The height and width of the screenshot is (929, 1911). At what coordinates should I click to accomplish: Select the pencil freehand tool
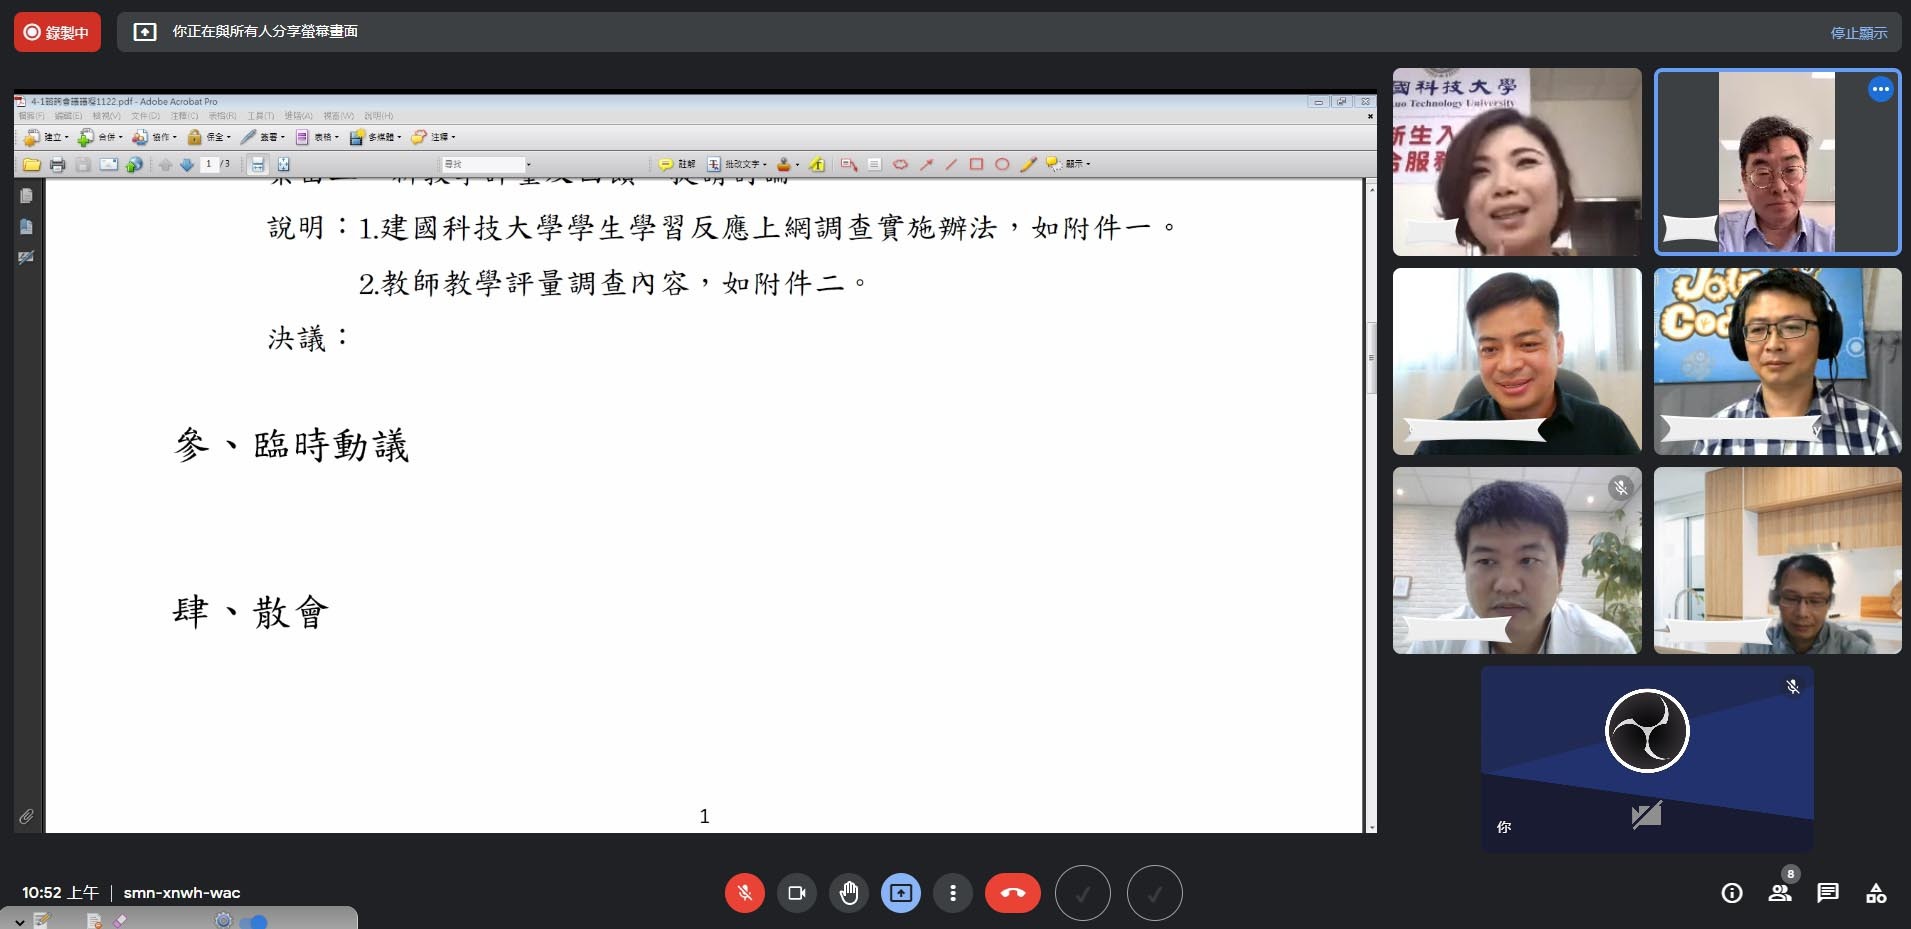[x=1028, y=164]
